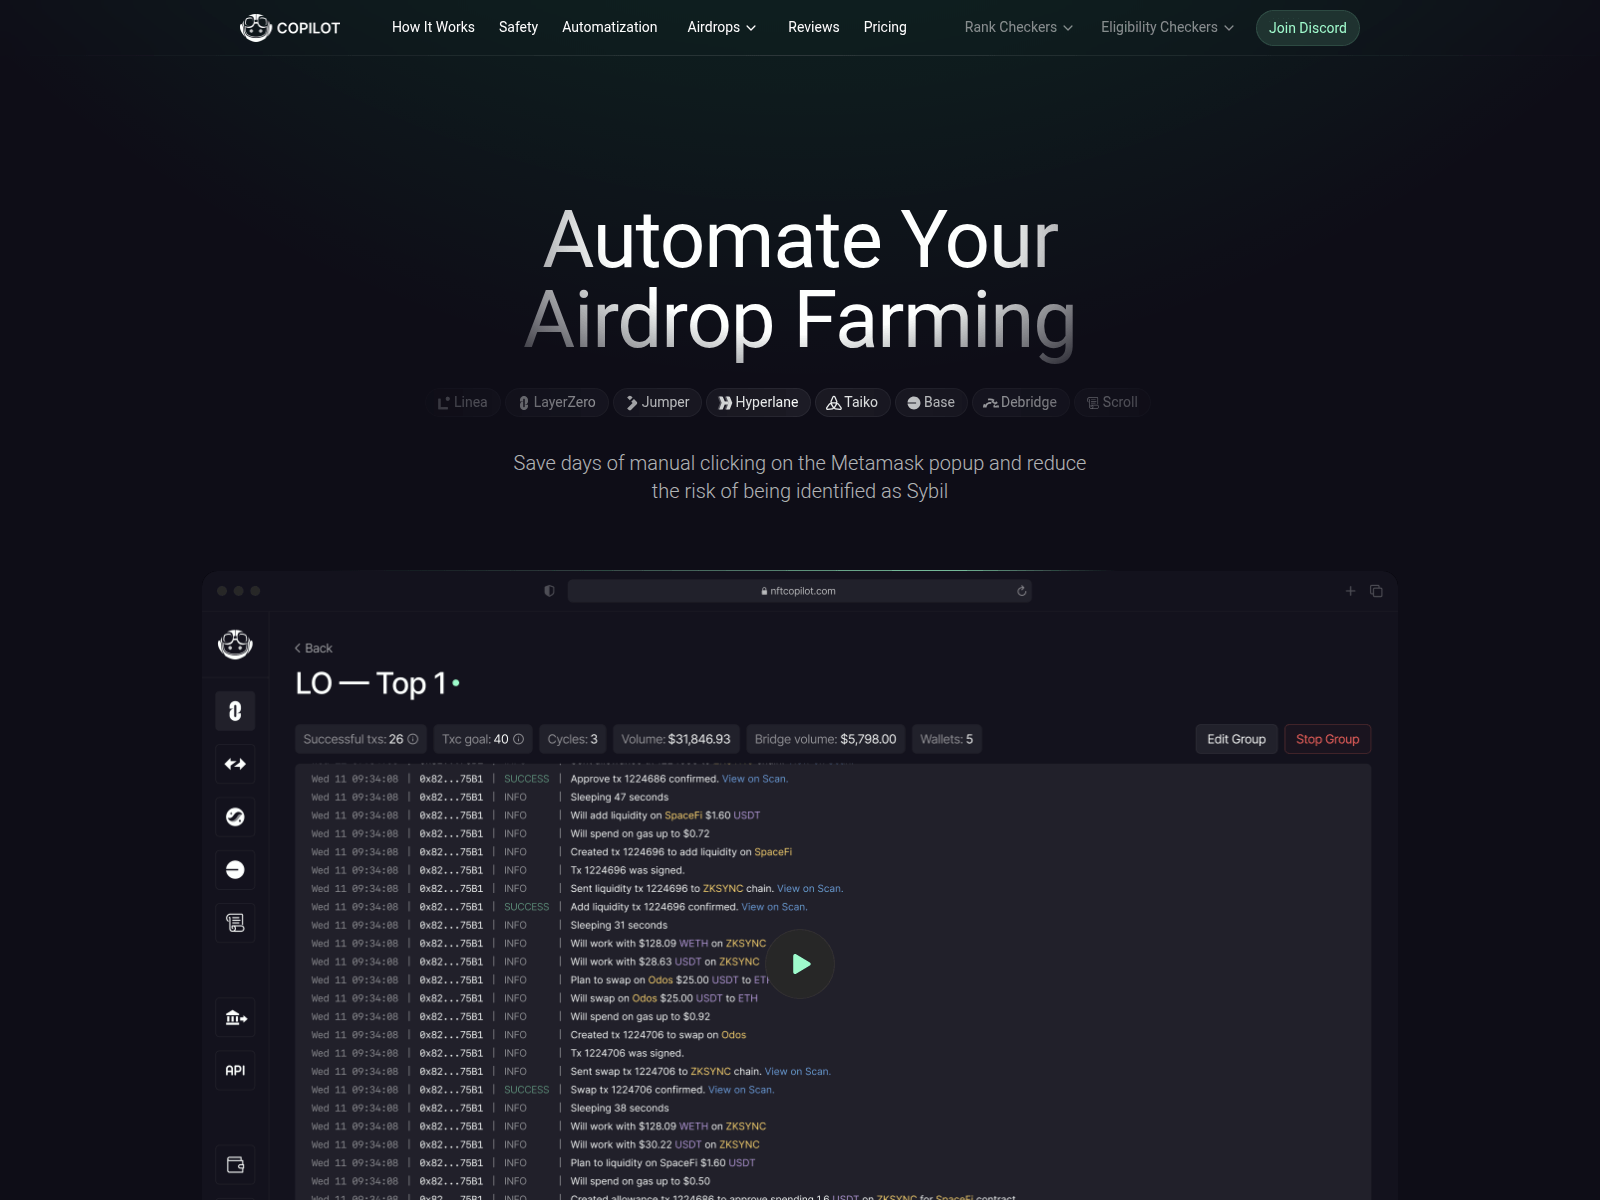Open the How It Works page
Viewport: 1600px width, 1200px height.
point(433,27)
